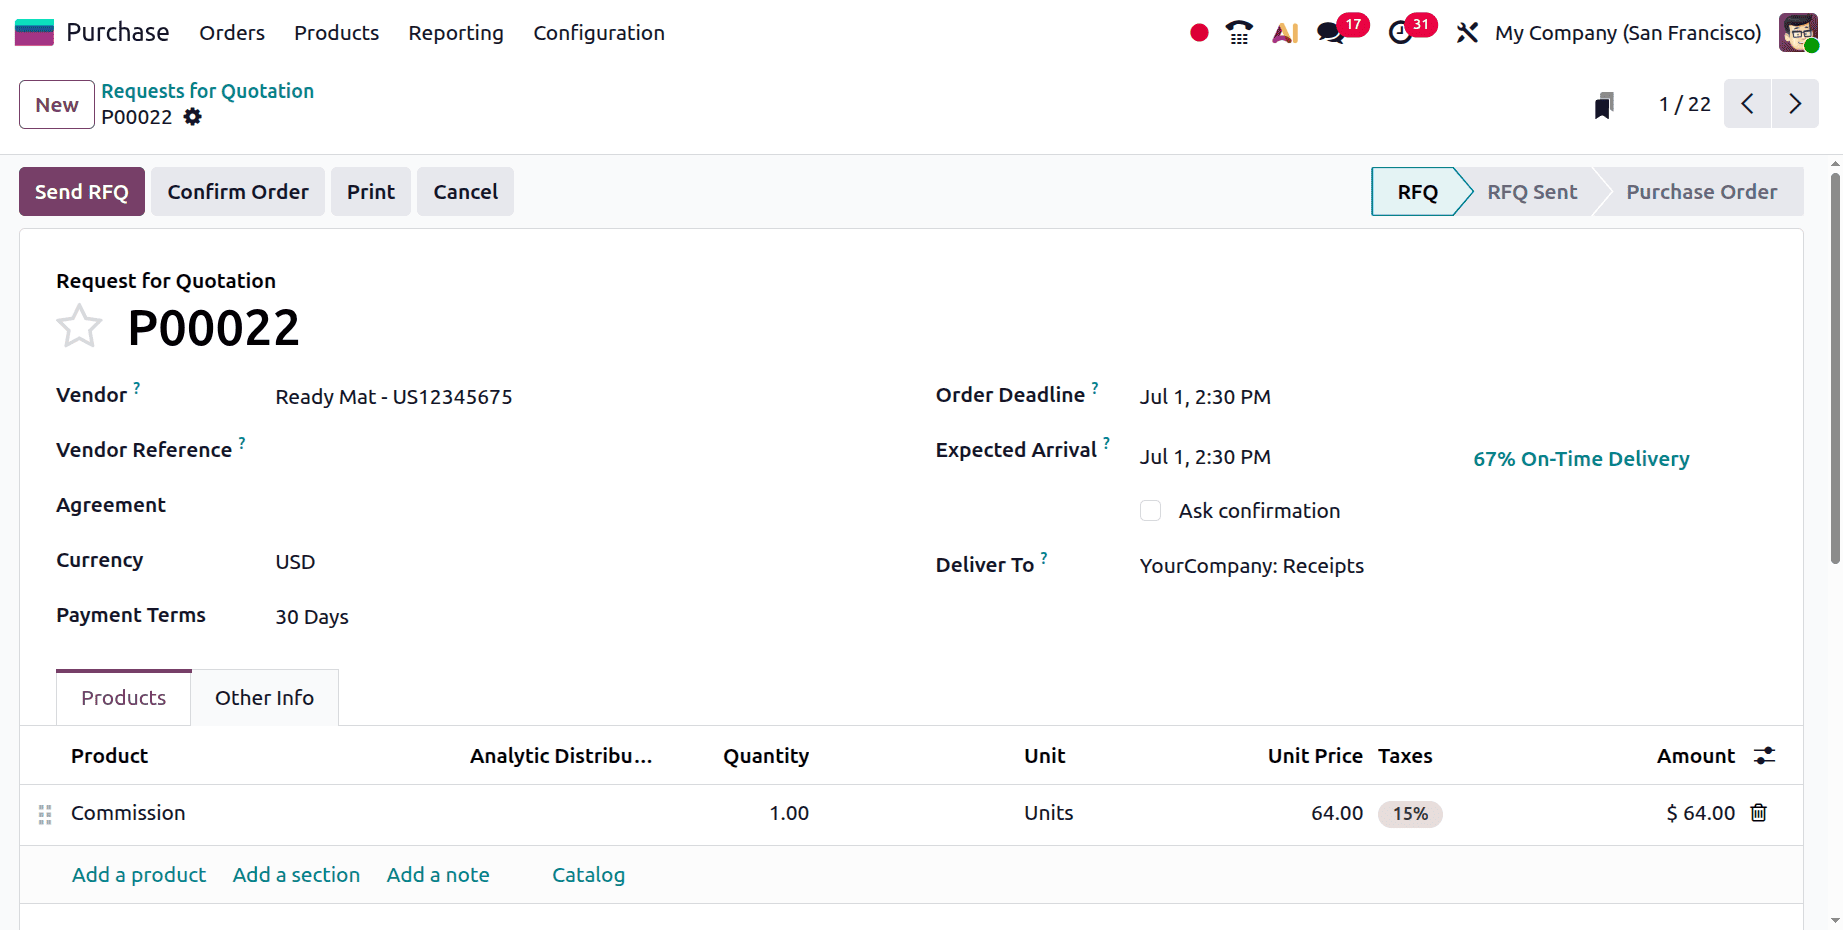The image size is (1843, 930).
Task: Open the gear actions menu next to P00022
Action: (x=192, y=117)
